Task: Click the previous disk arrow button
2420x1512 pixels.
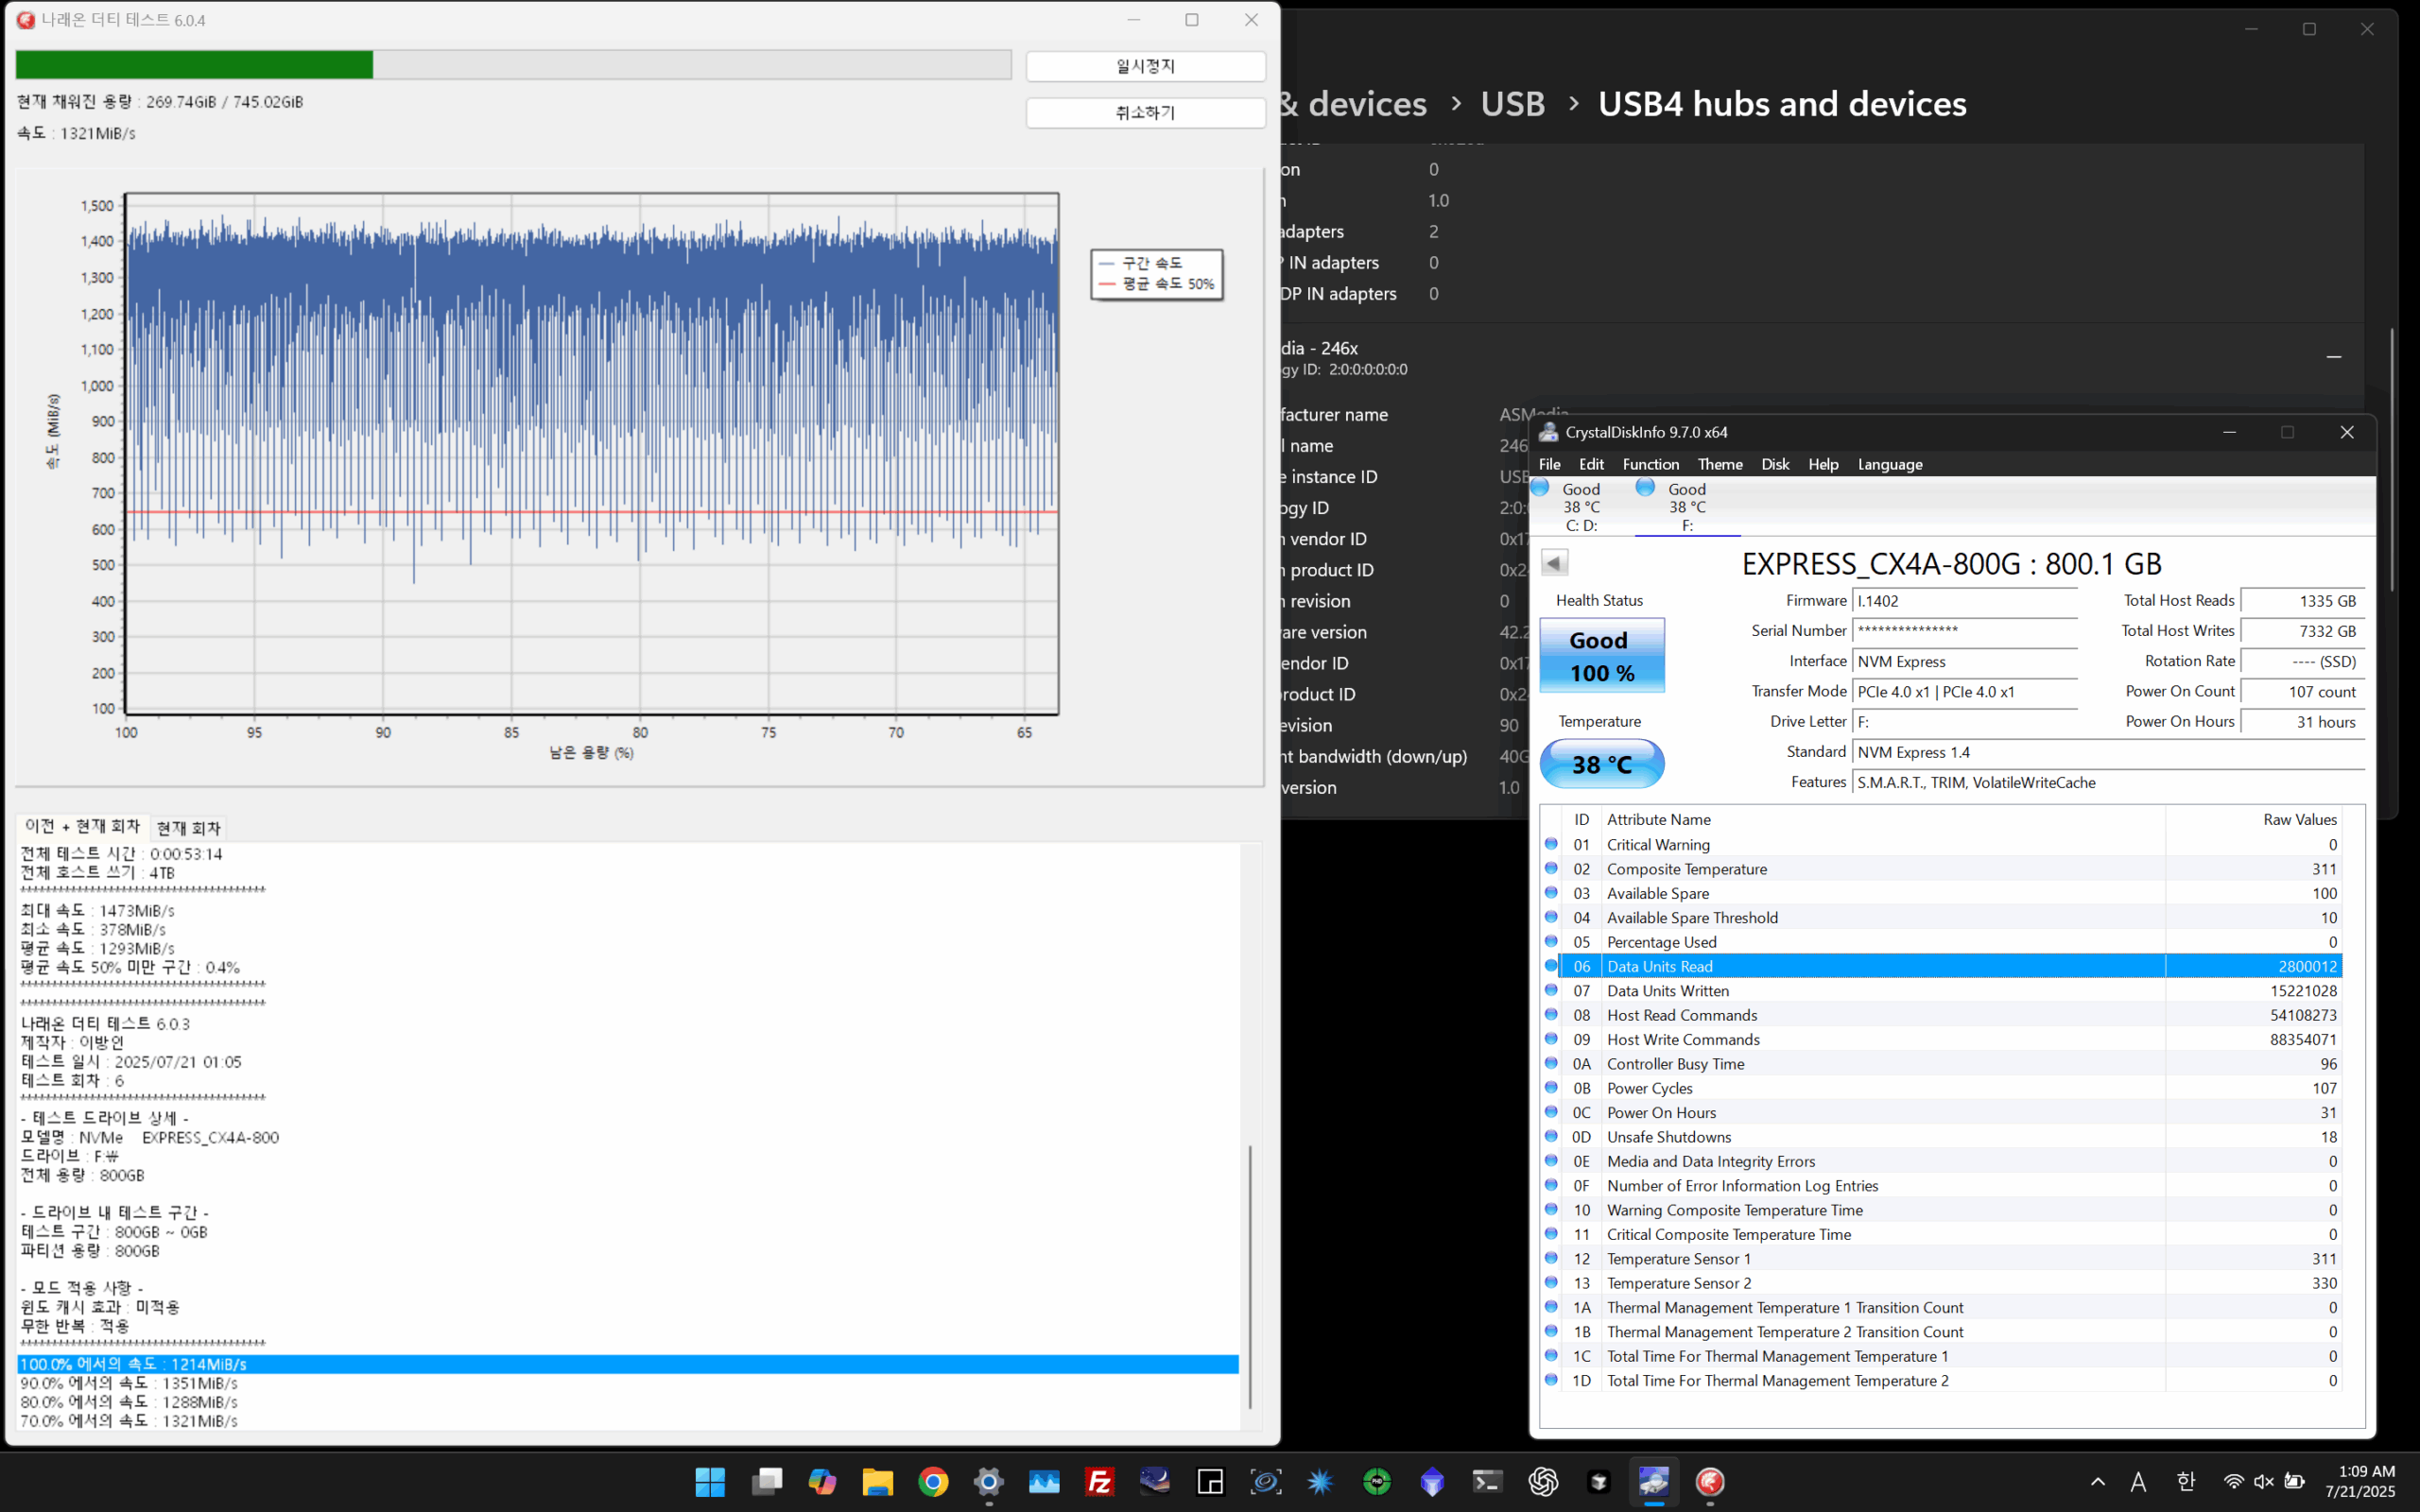Action: [x=1554, y=562]
